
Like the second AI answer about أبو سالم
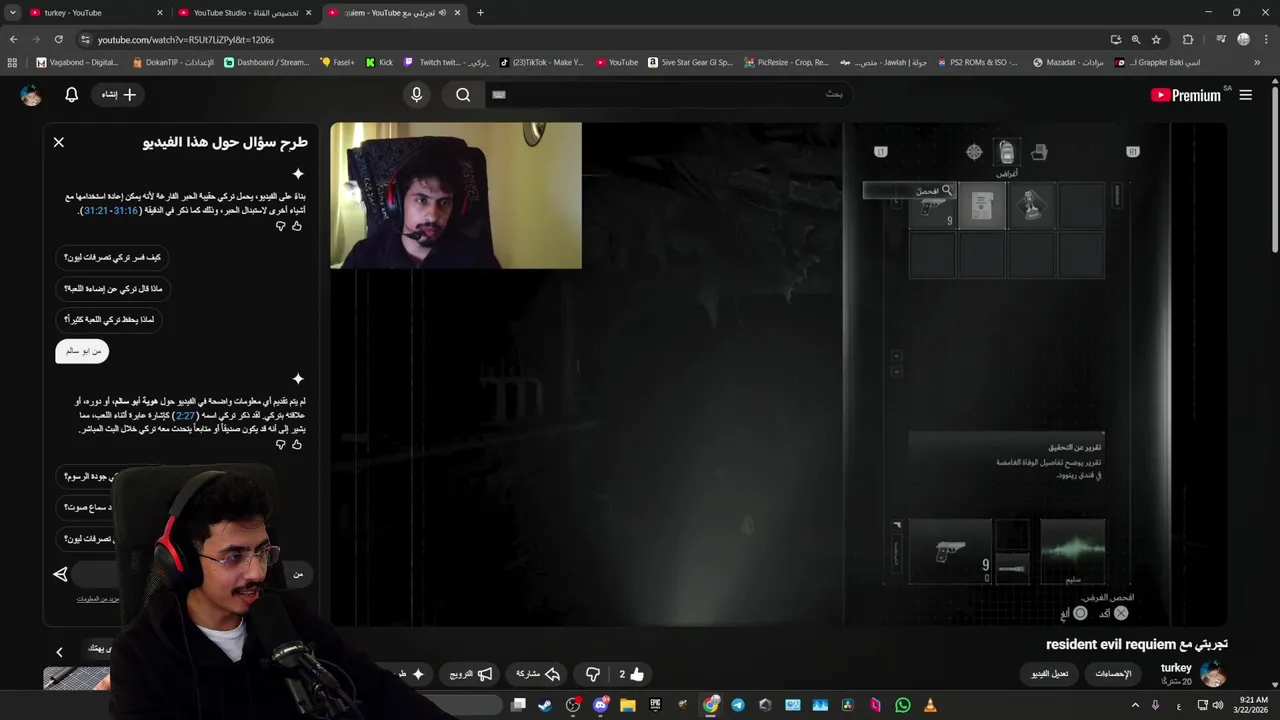[297, 444]
